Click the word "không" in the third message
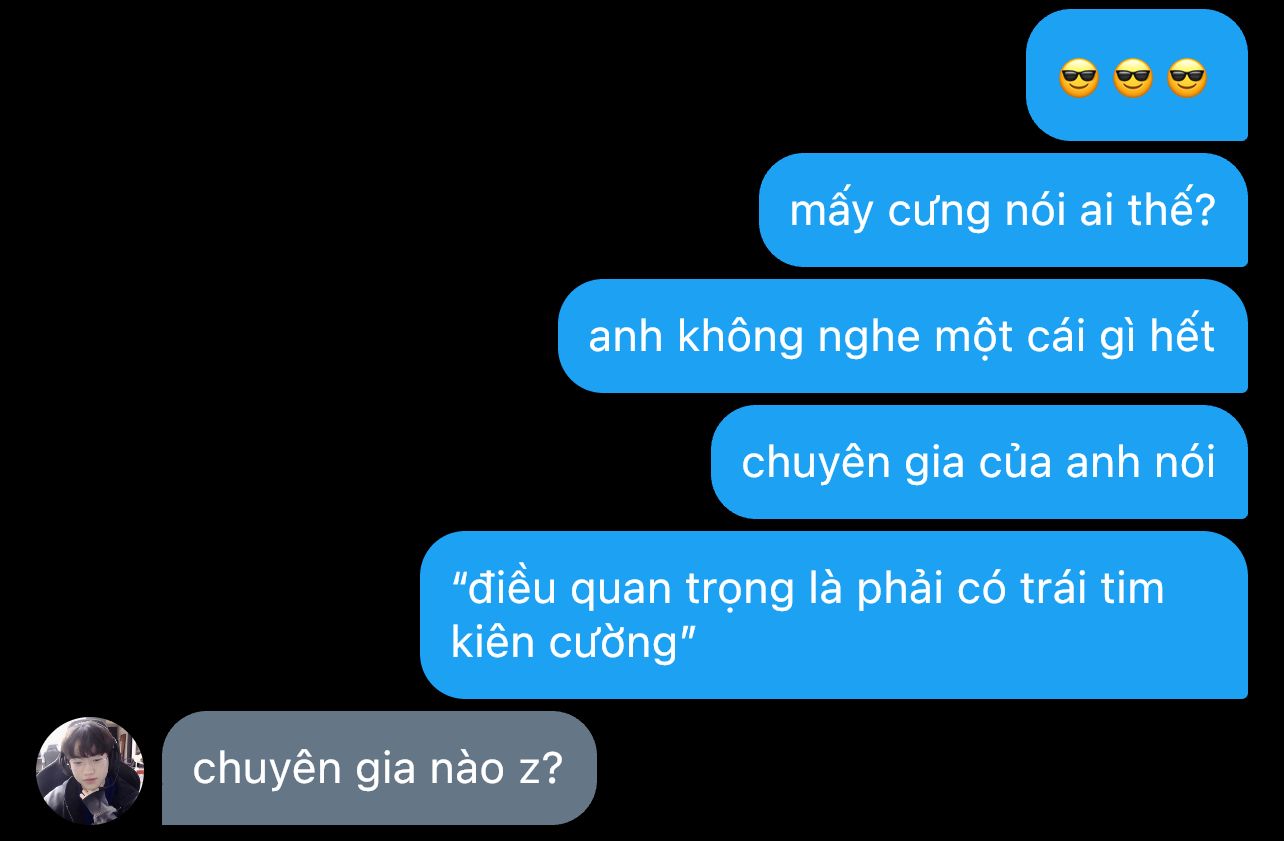The image size is (1284, 841). pos(741,337)
